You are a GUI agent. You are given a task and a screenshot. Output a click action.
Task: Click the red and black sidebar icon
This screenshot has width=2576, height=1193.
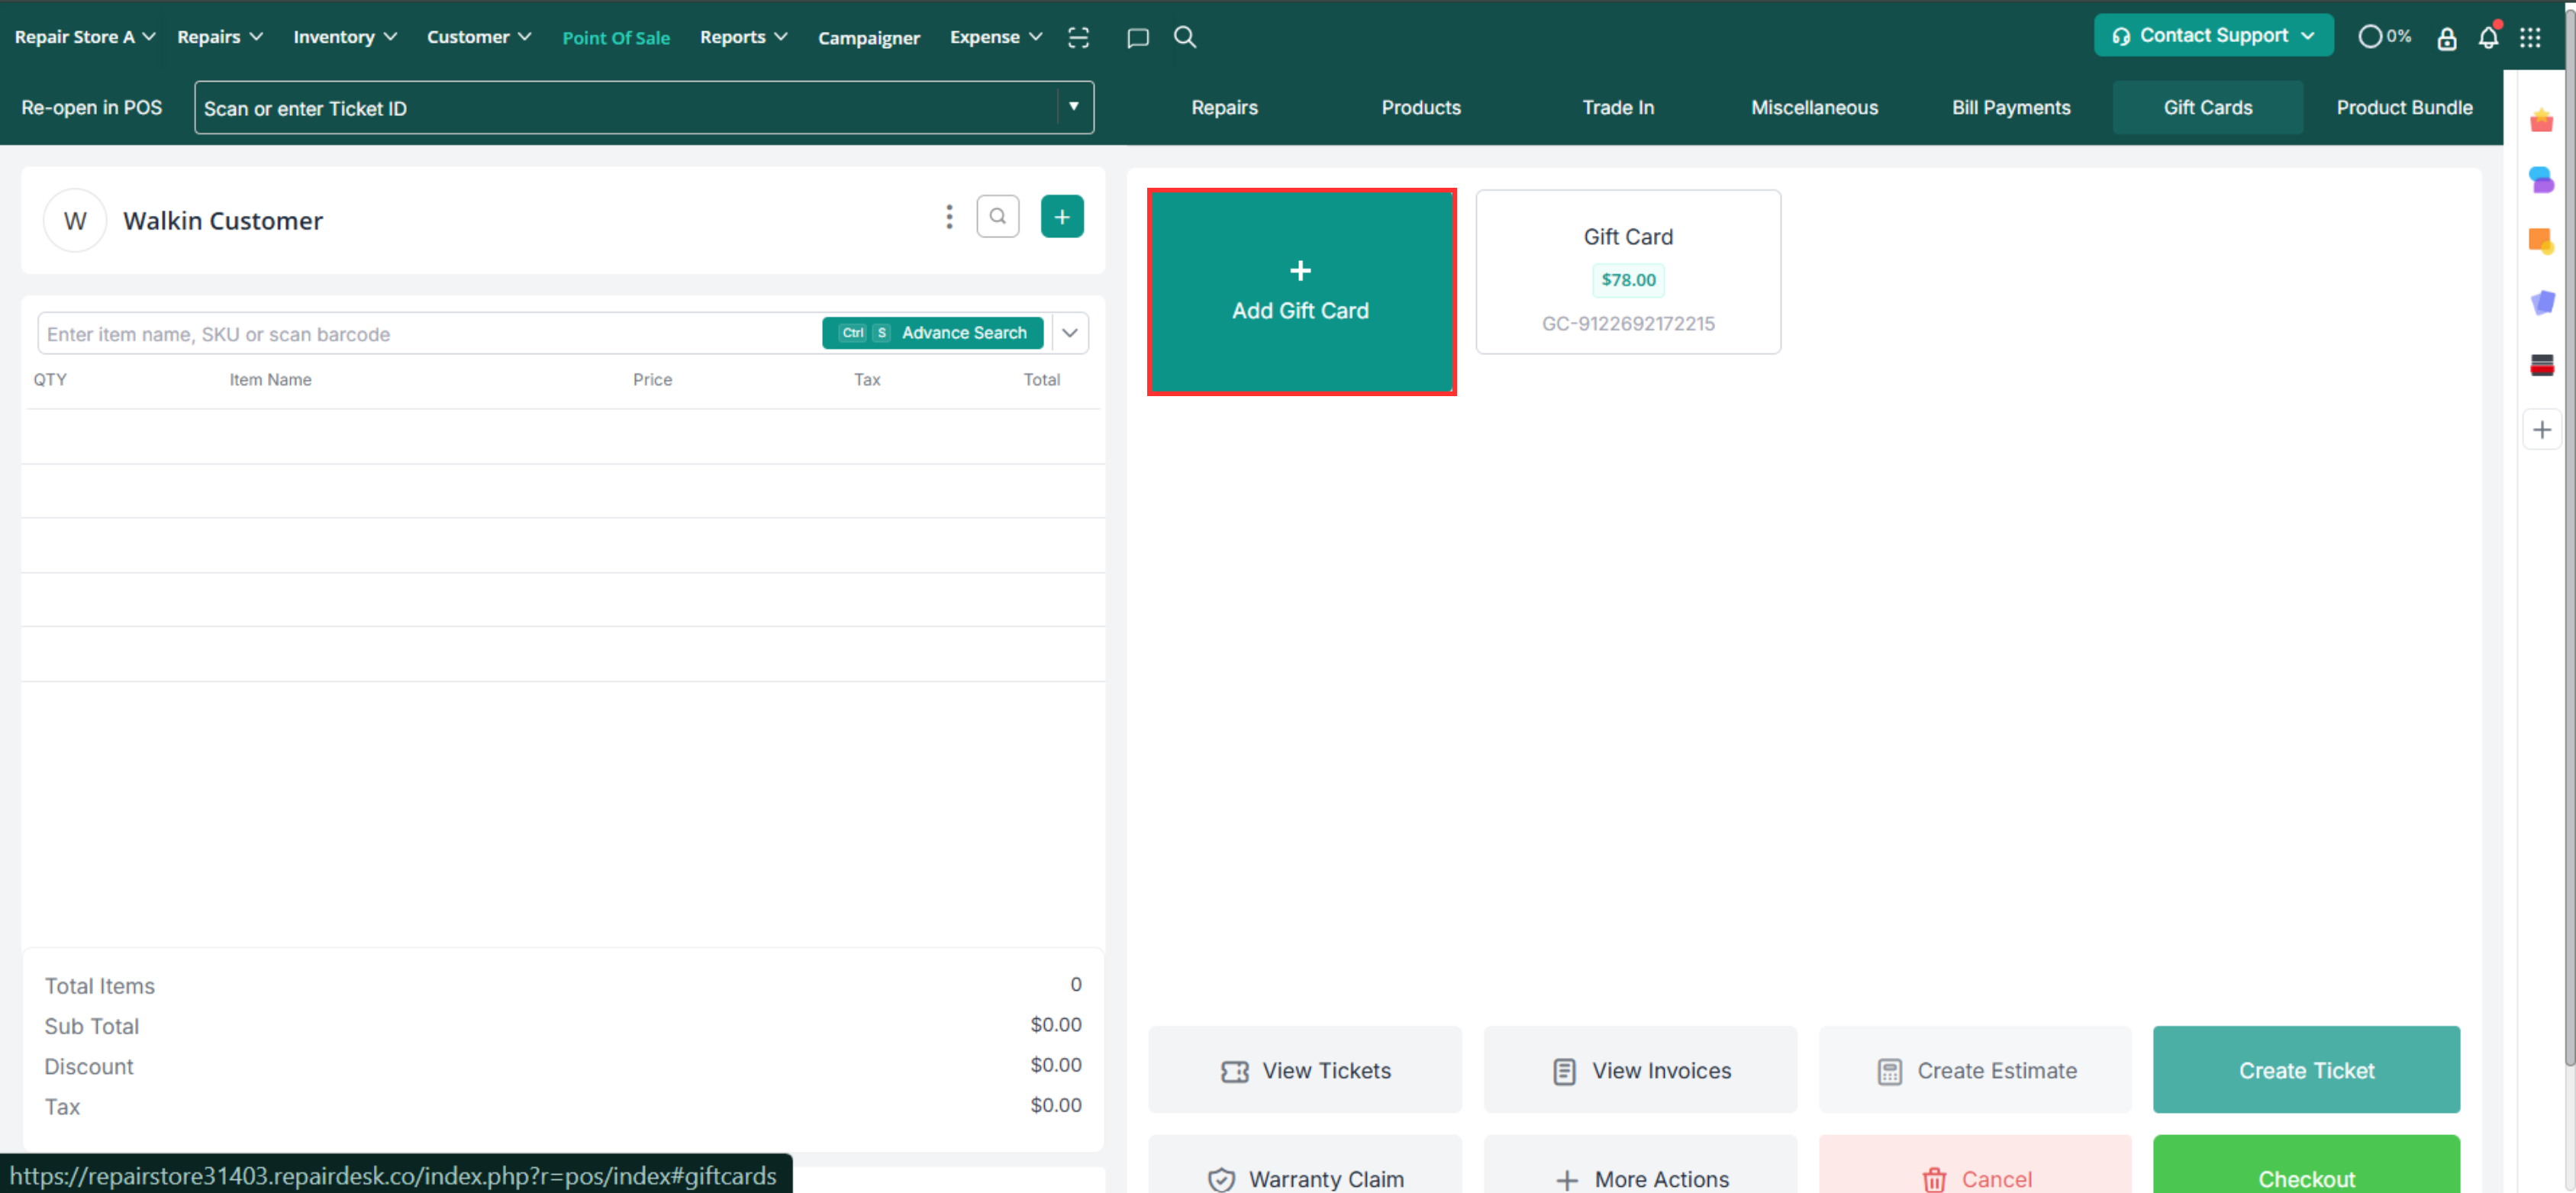(2541, 365)
